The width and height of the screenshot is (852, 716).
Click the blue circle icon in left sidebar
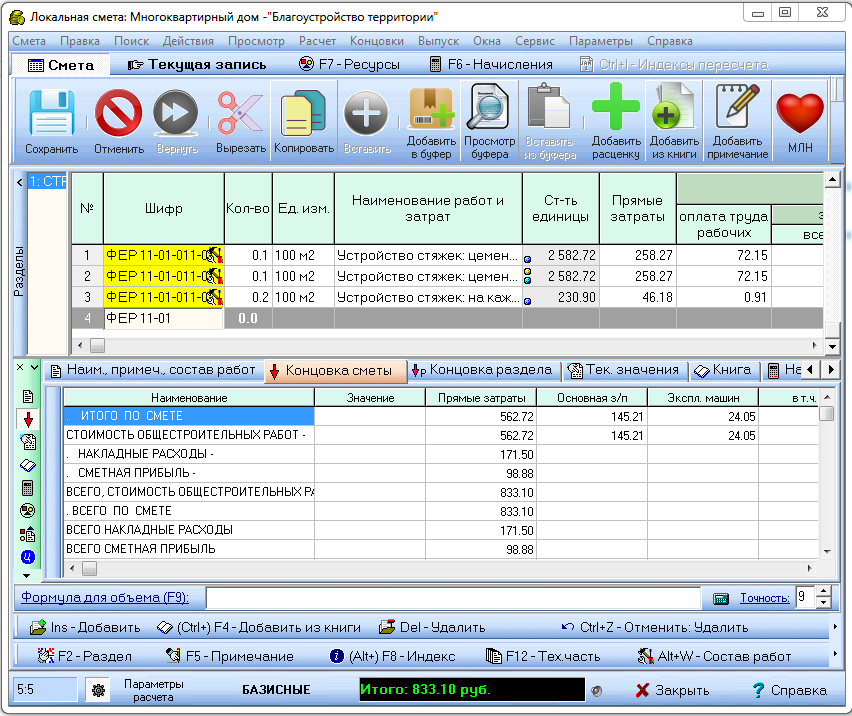click(28, 557)
